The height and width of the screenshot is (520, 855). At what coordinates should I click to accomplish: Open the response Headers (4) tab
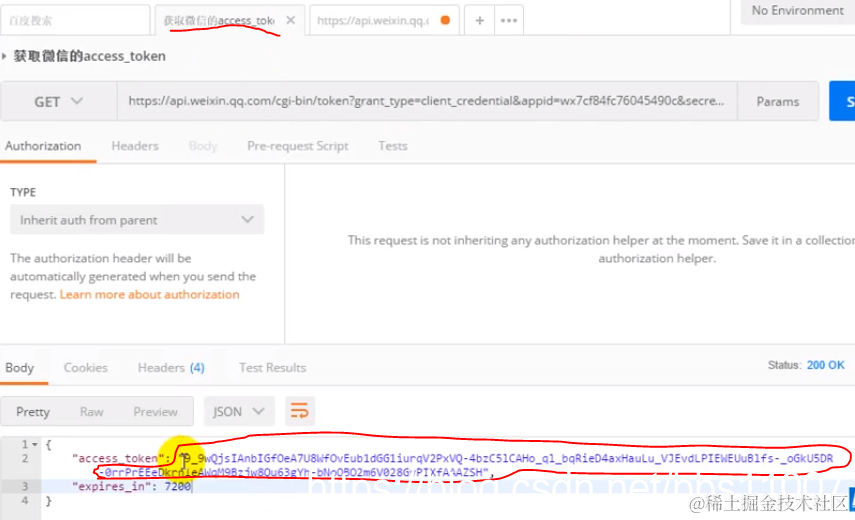point(171,368)
